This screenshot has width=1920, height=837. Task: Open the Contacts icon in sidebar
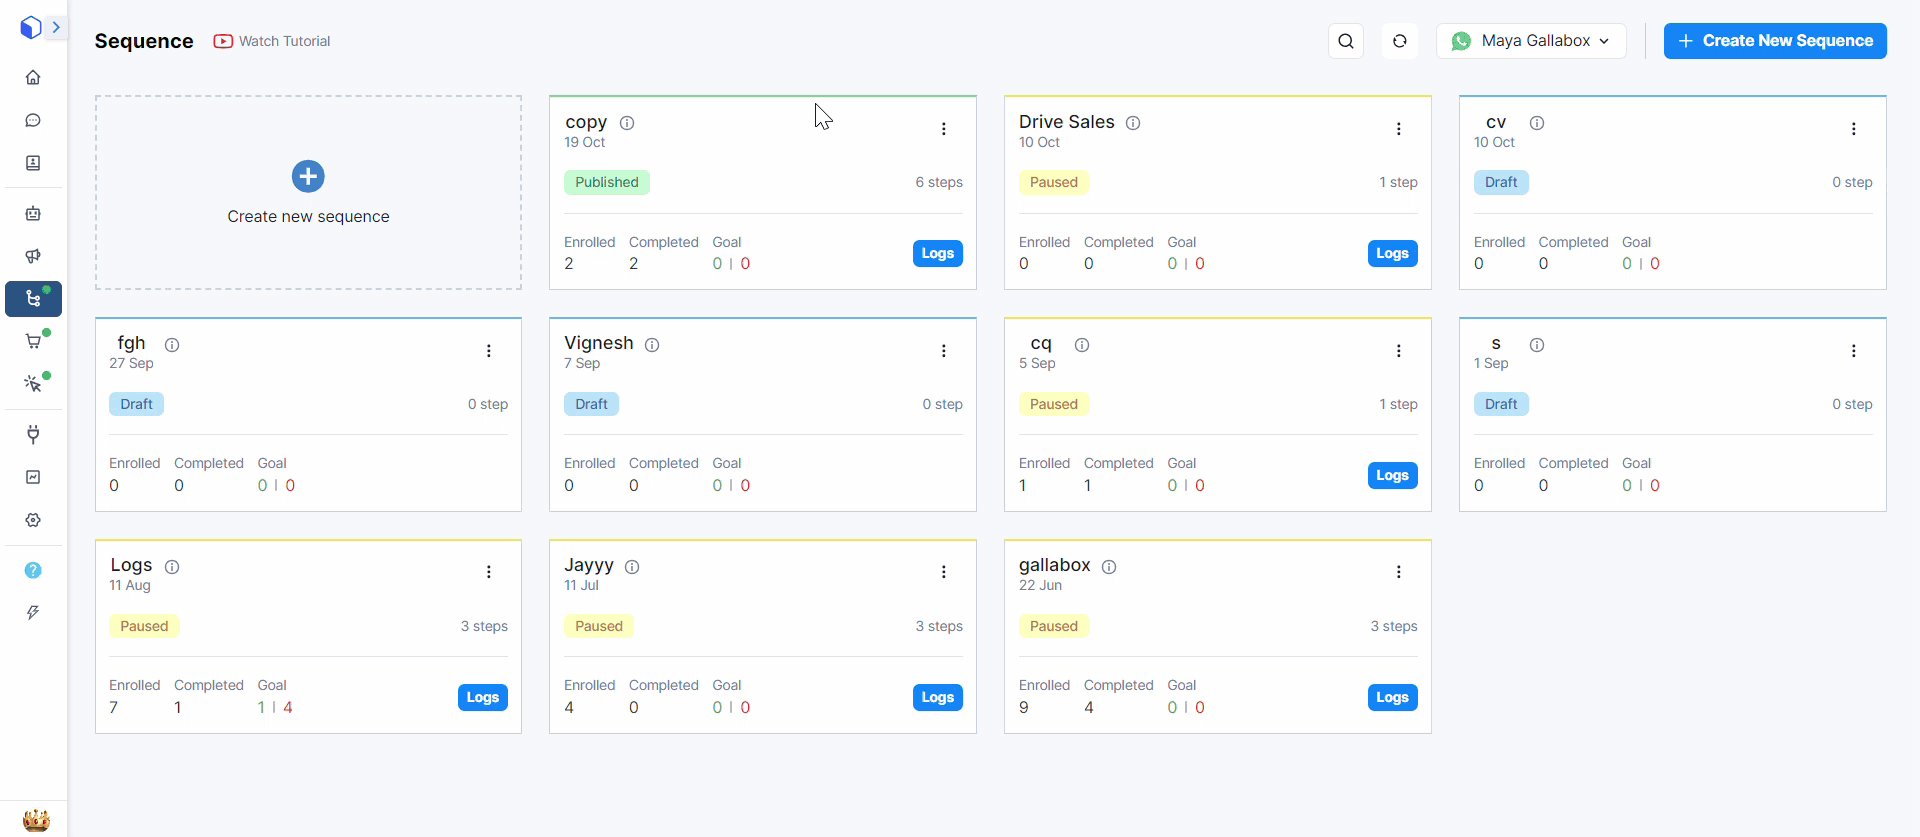point(33,163)
